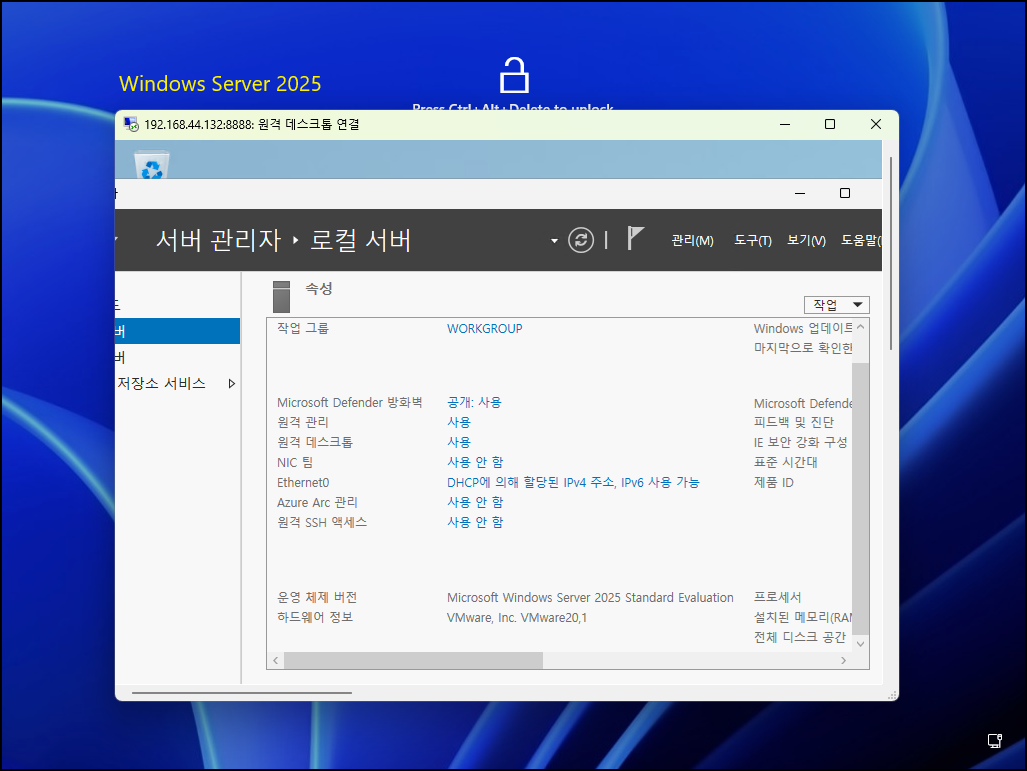This screenshot has width=1027, height=771.
Task: Open the 도움말 menu
Action: 861,240
